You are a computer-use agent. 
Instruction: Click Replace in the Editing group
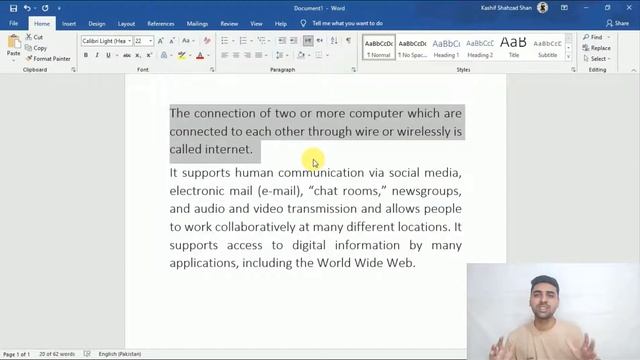(x=597, y=48)
